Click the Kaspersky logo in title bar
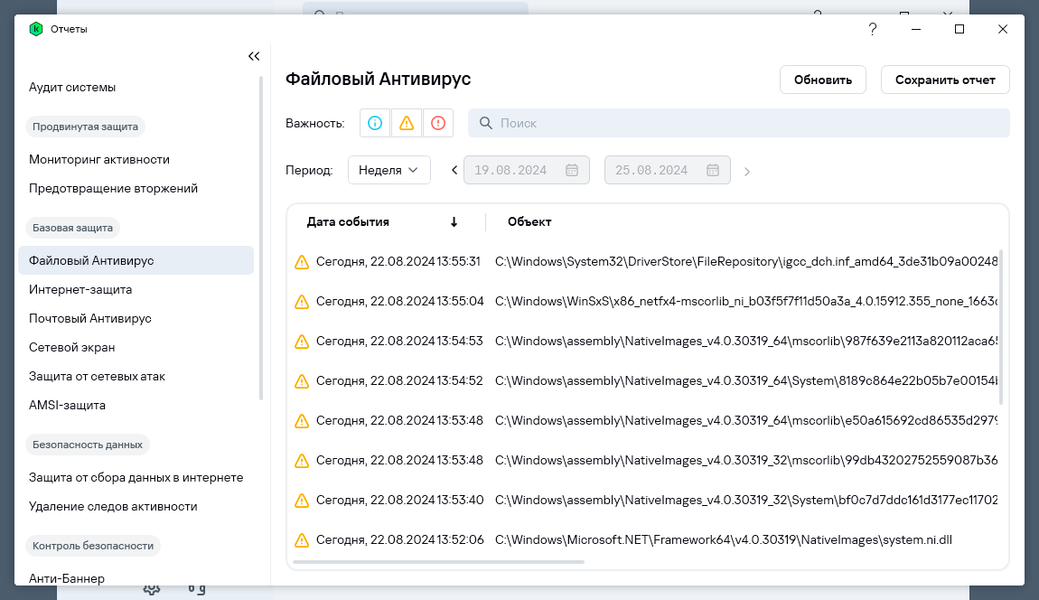Screen dimensions: 1039x600 [36, 29]
